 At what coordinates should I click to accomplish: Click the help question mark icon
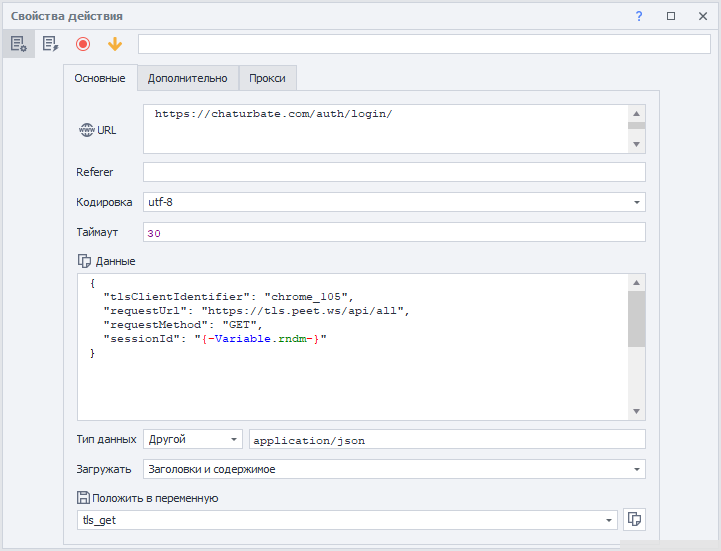(x=639, y=16)
